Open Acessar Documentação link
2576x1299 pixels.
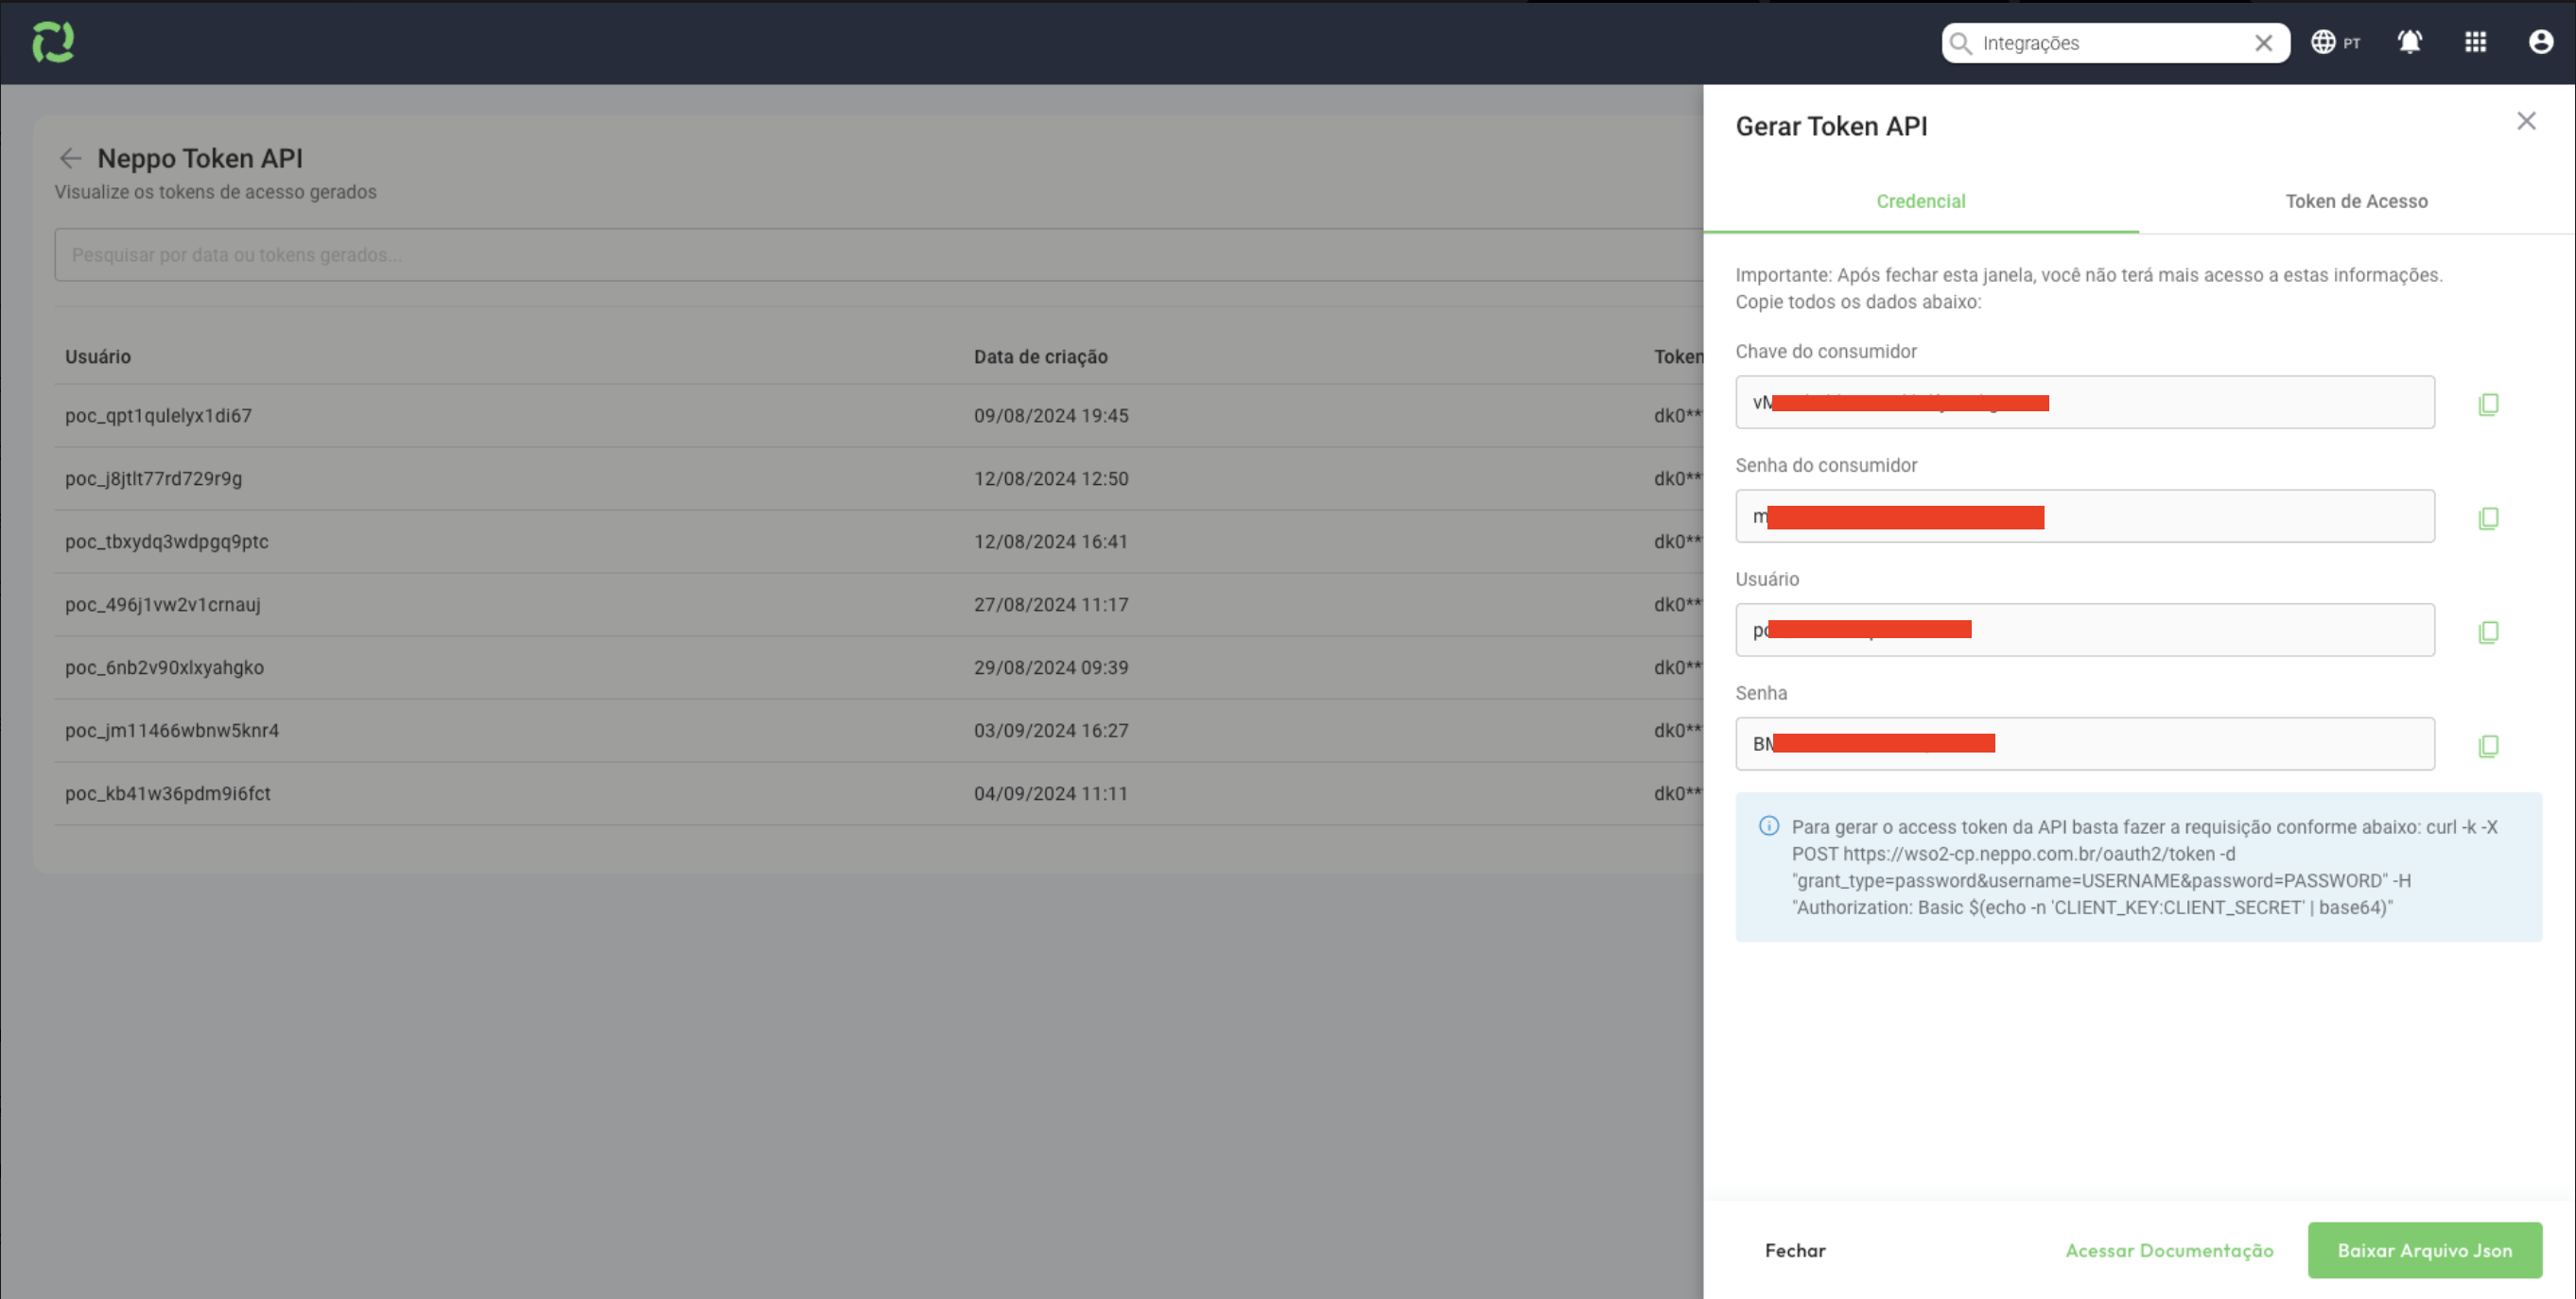pos(2169,1250)
